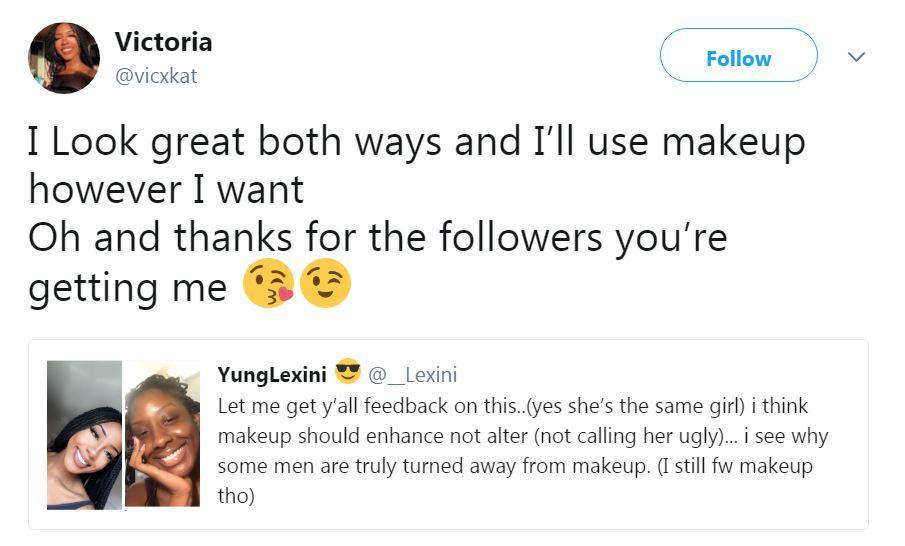The width and height of the screenshot is (905, 546).
Task: Open Victoria's profile avatar picture
Action: click(64, 58)
